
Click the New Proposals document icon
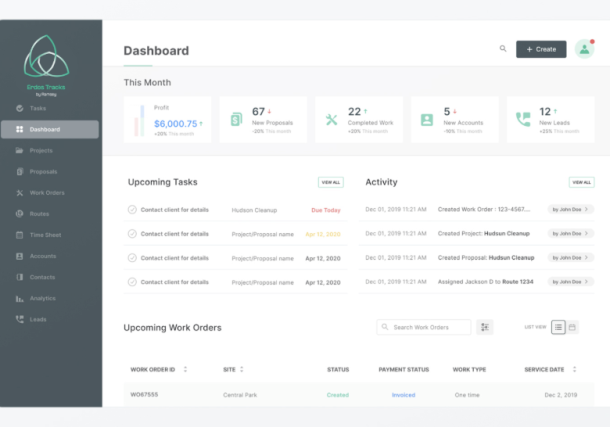236,119
